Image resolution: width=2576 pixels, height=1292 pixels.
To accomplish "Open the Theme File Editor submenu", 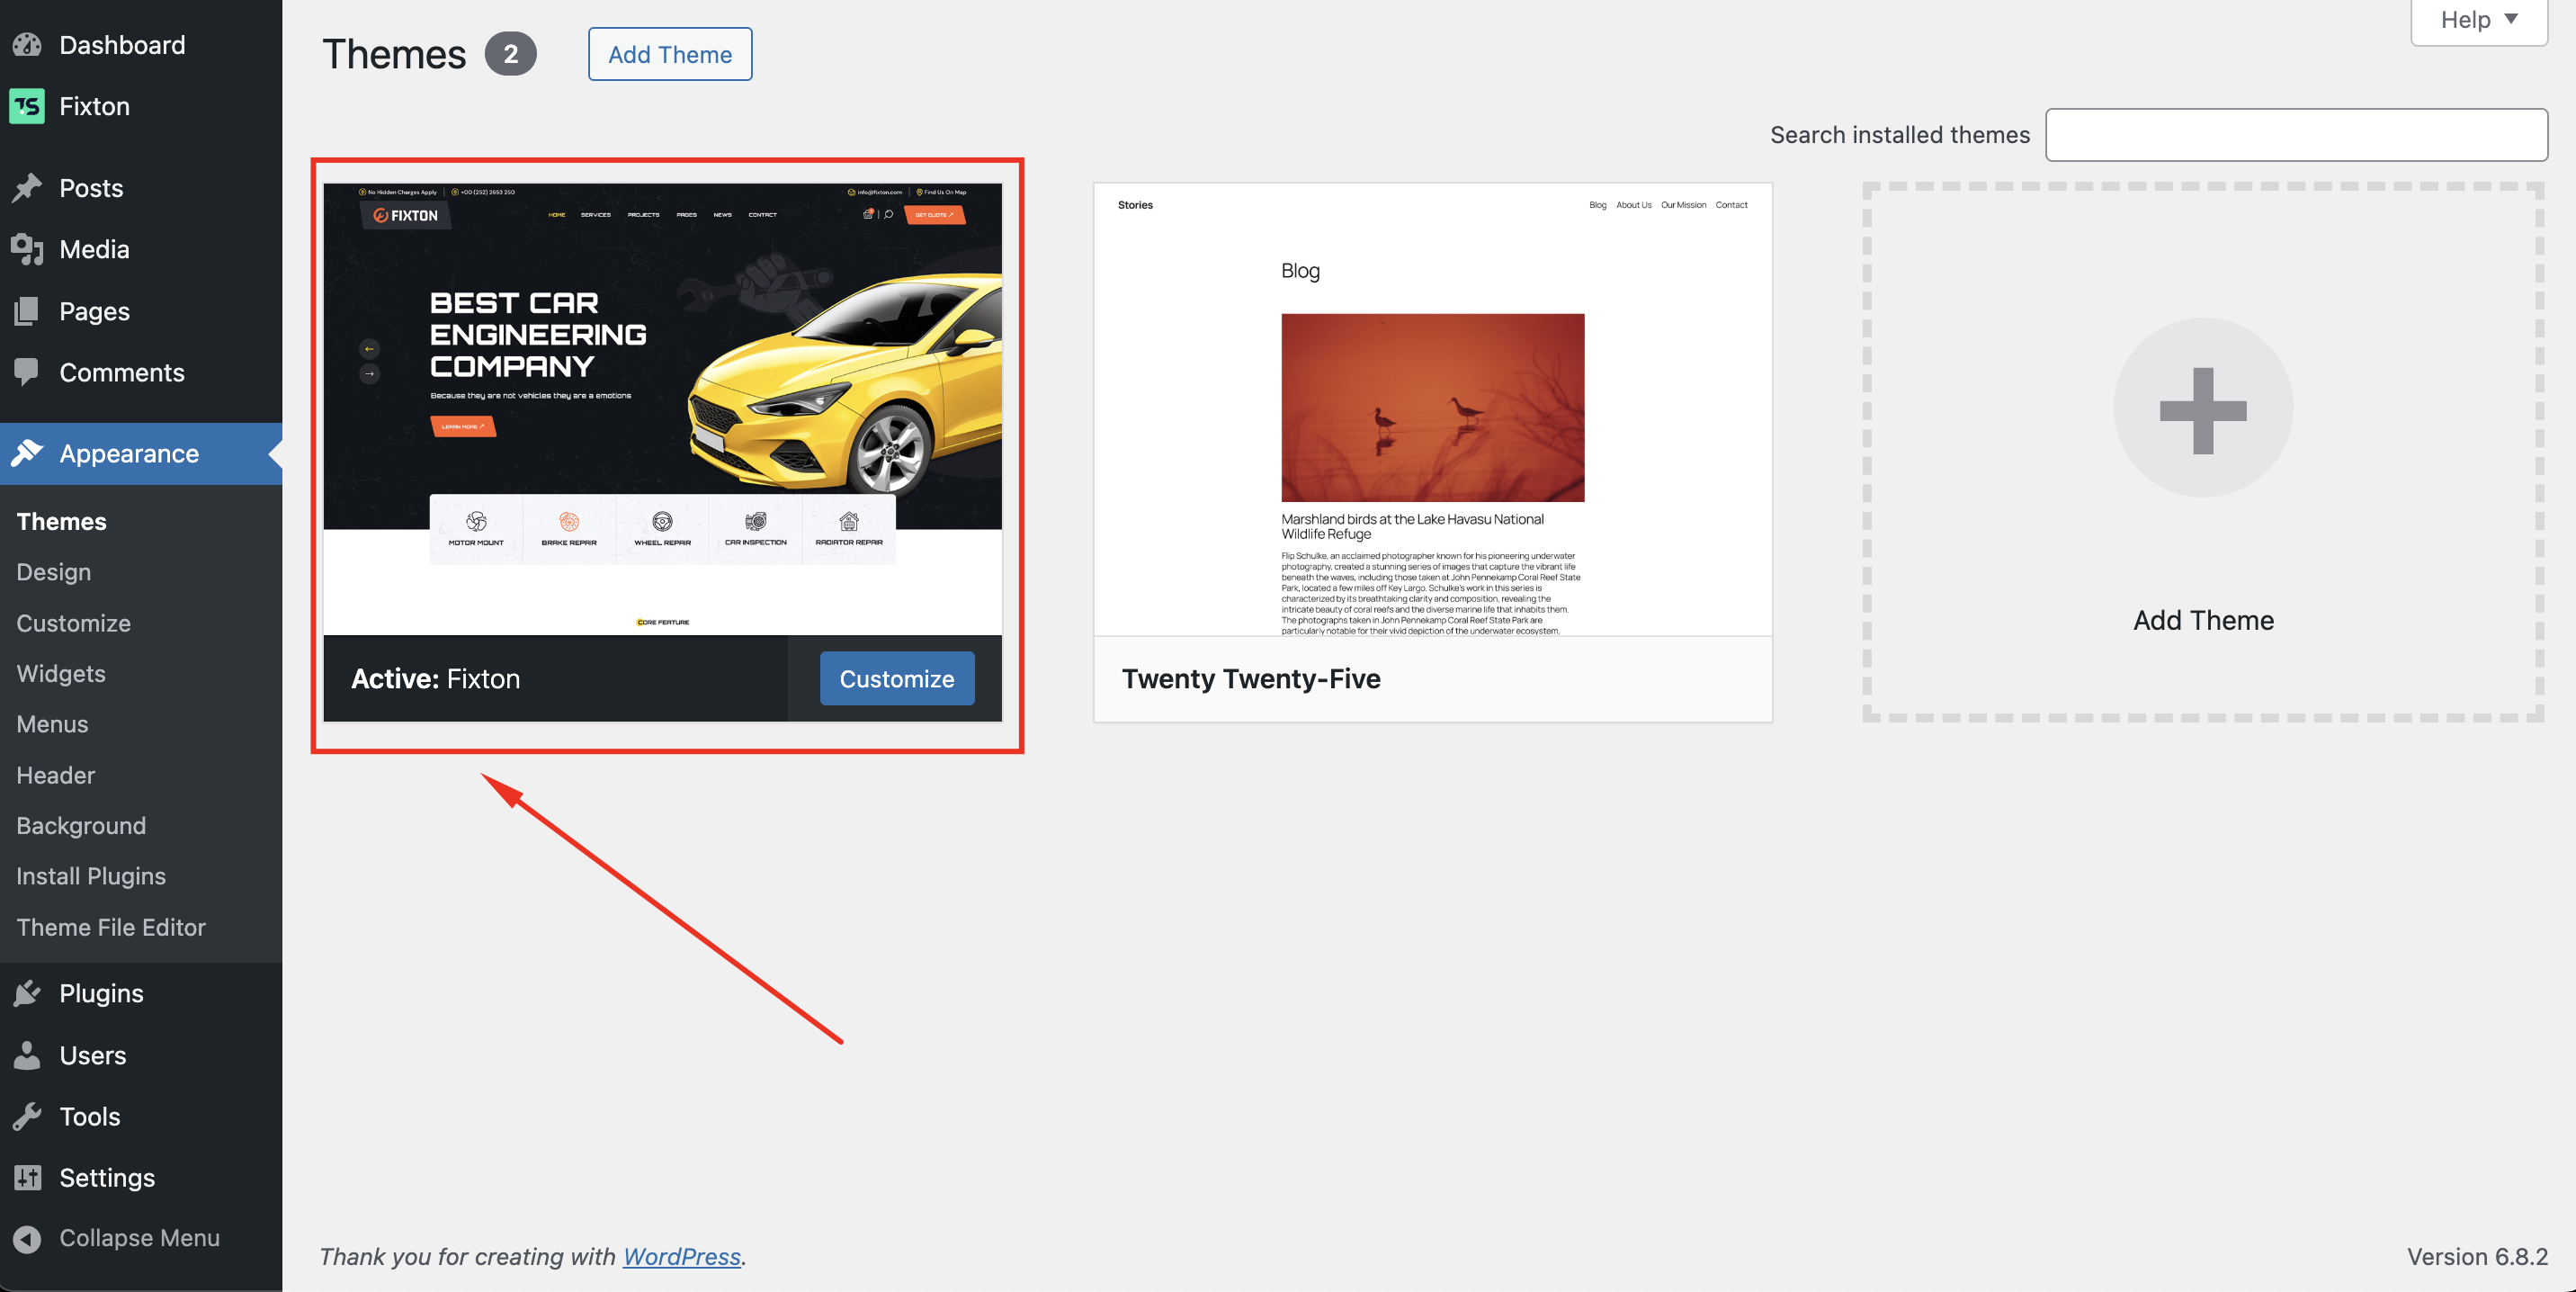I will click(x=111, y=927).
